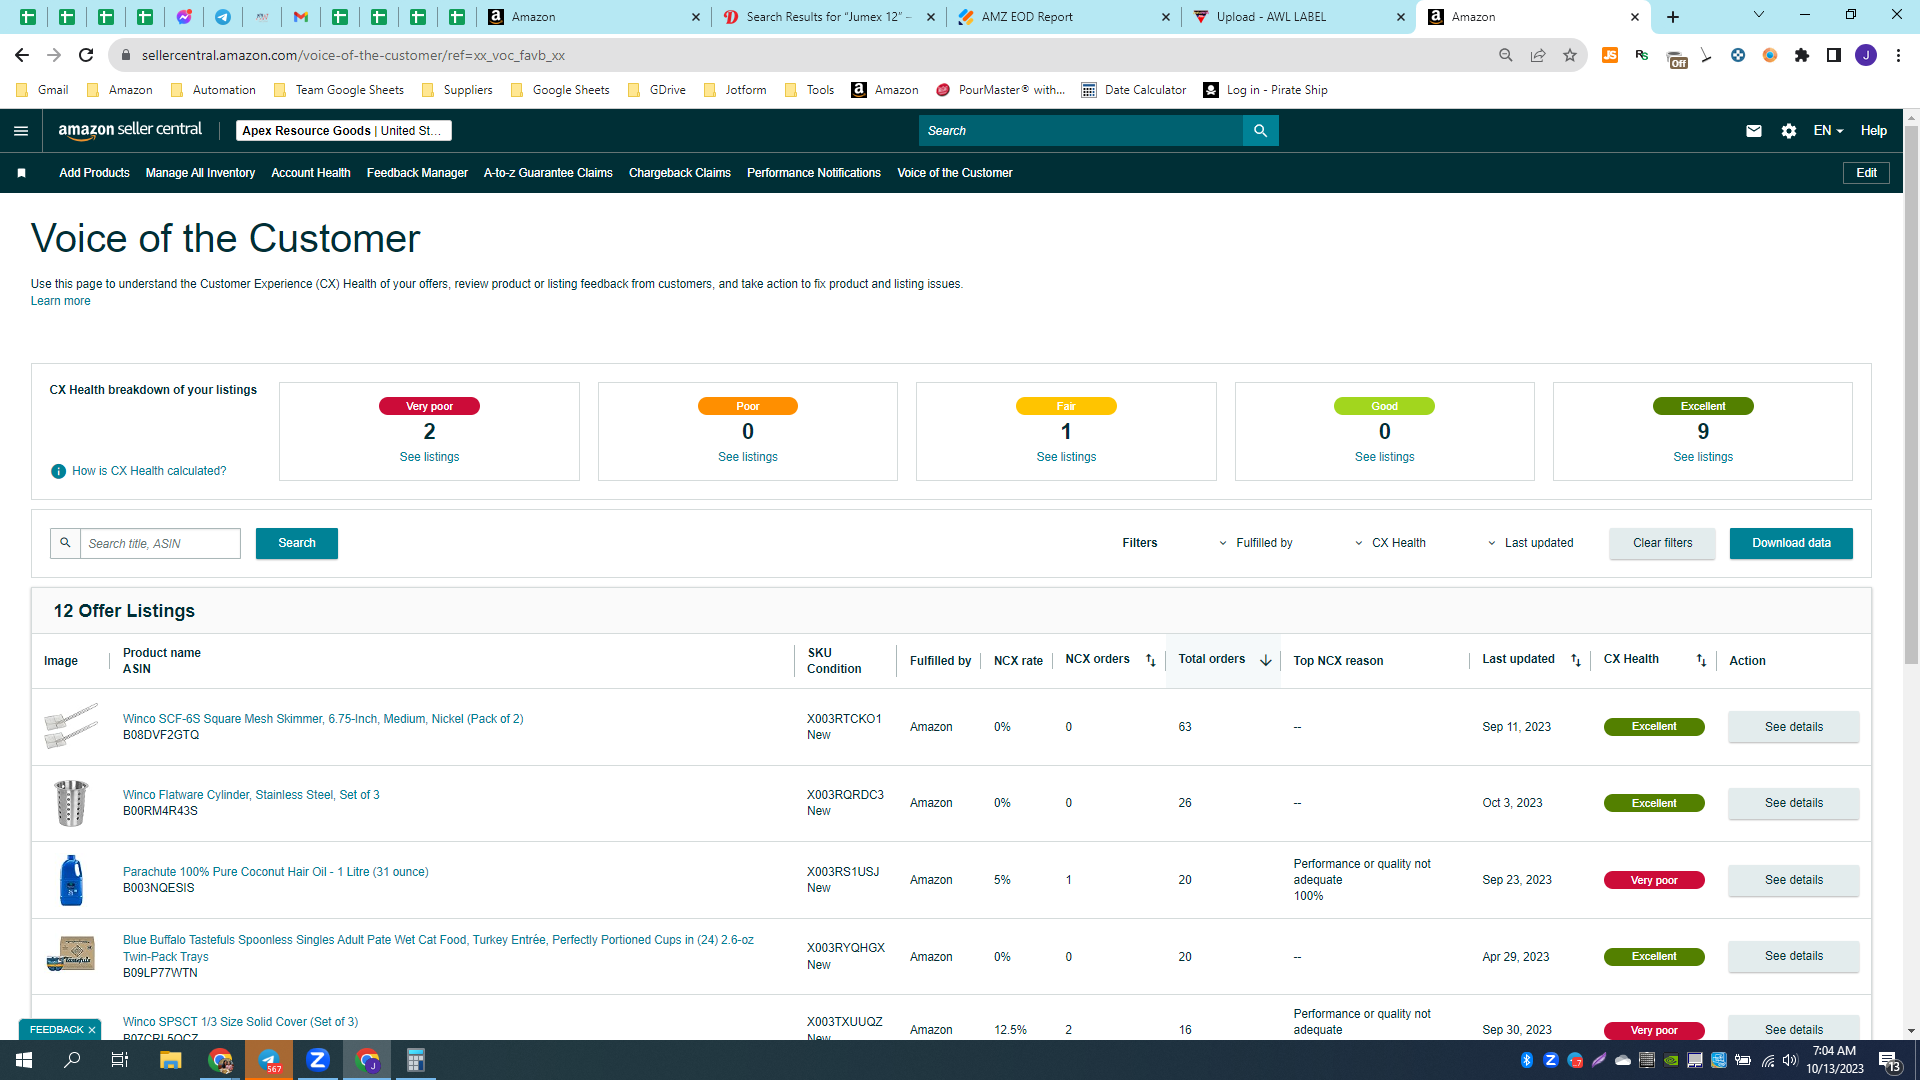Viewport: 1920px width, 1080px height.
Task: Open the browser zoom icon
Action: (x=1506, y=55)
